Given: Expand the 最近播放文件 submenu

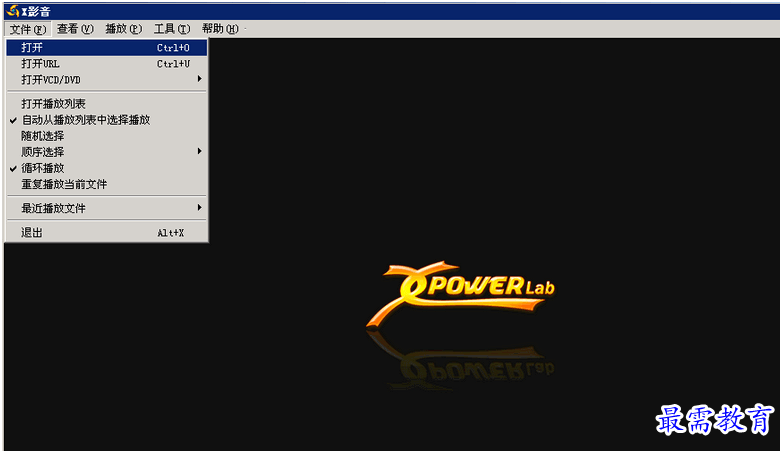Looking at the screenshot, I should (x=106, y=208).
